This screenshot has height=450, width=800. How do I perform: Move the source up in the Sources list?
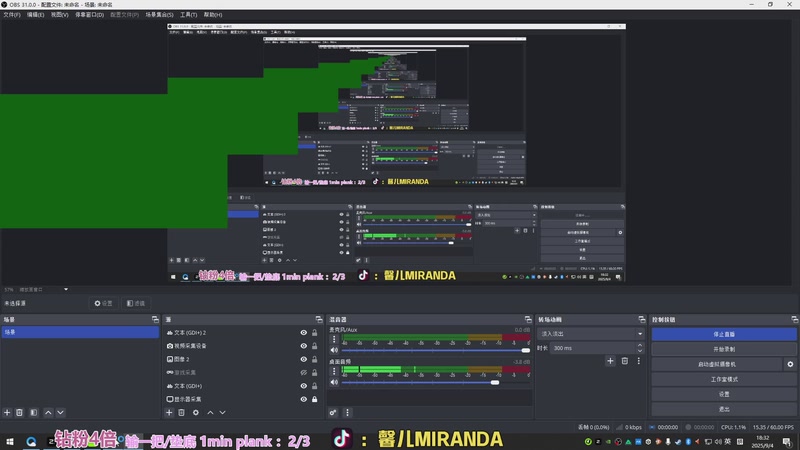pos(210,412)
